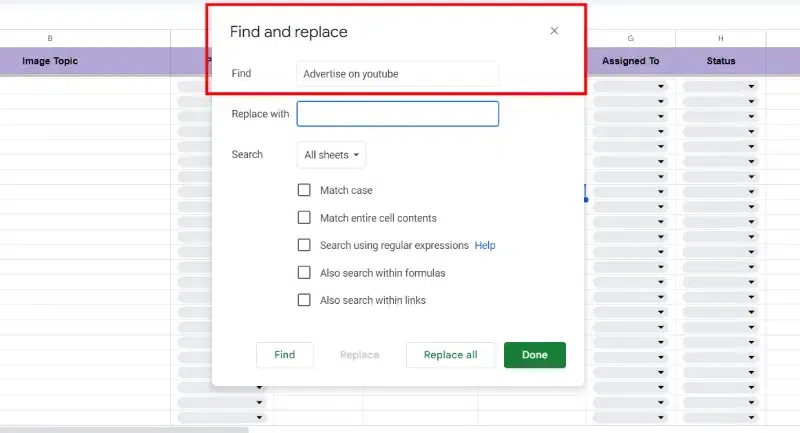Enable the Match case checkbox
The image size is (800, 433).
click(304, 190)
